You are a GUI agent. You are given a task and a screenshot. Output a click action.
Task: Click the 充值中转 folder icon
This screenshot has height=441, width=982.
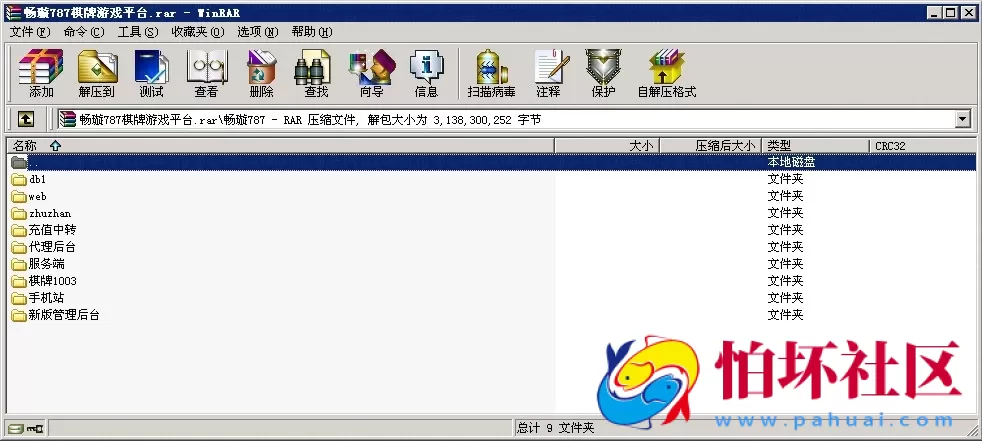coord(19,231)
